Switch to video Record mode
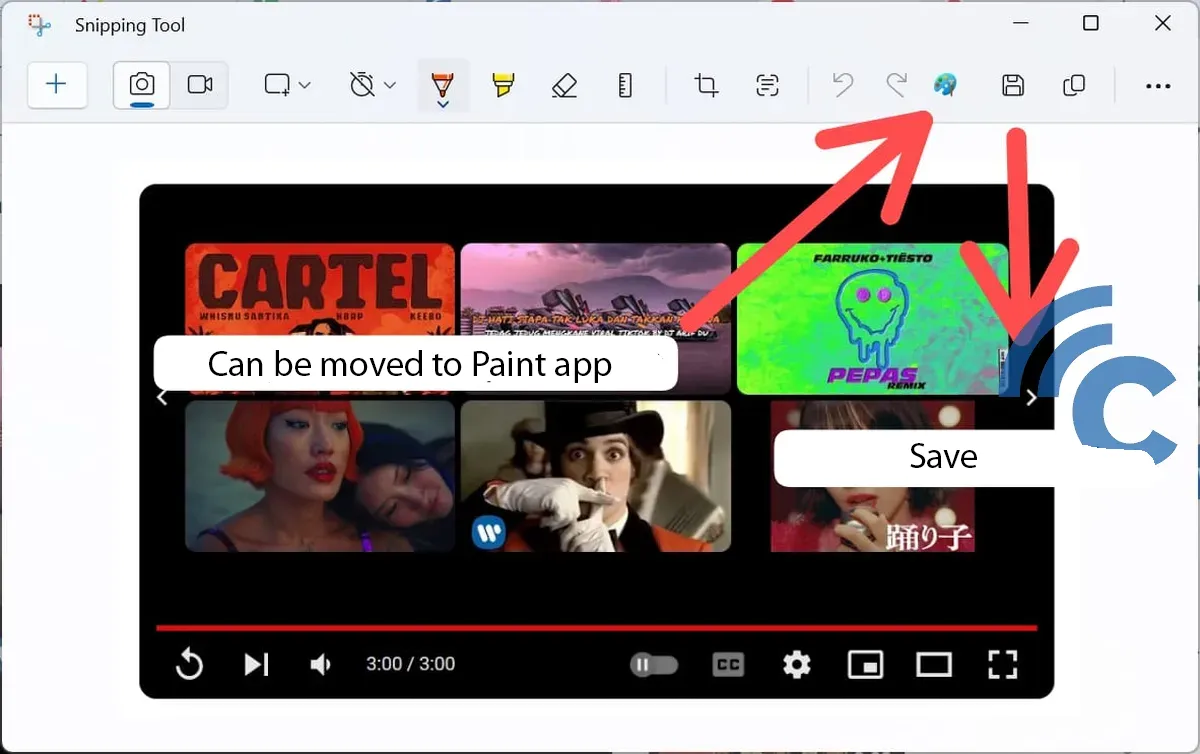The height and width of the screenshot is (754, 1200). coord(200,85)
